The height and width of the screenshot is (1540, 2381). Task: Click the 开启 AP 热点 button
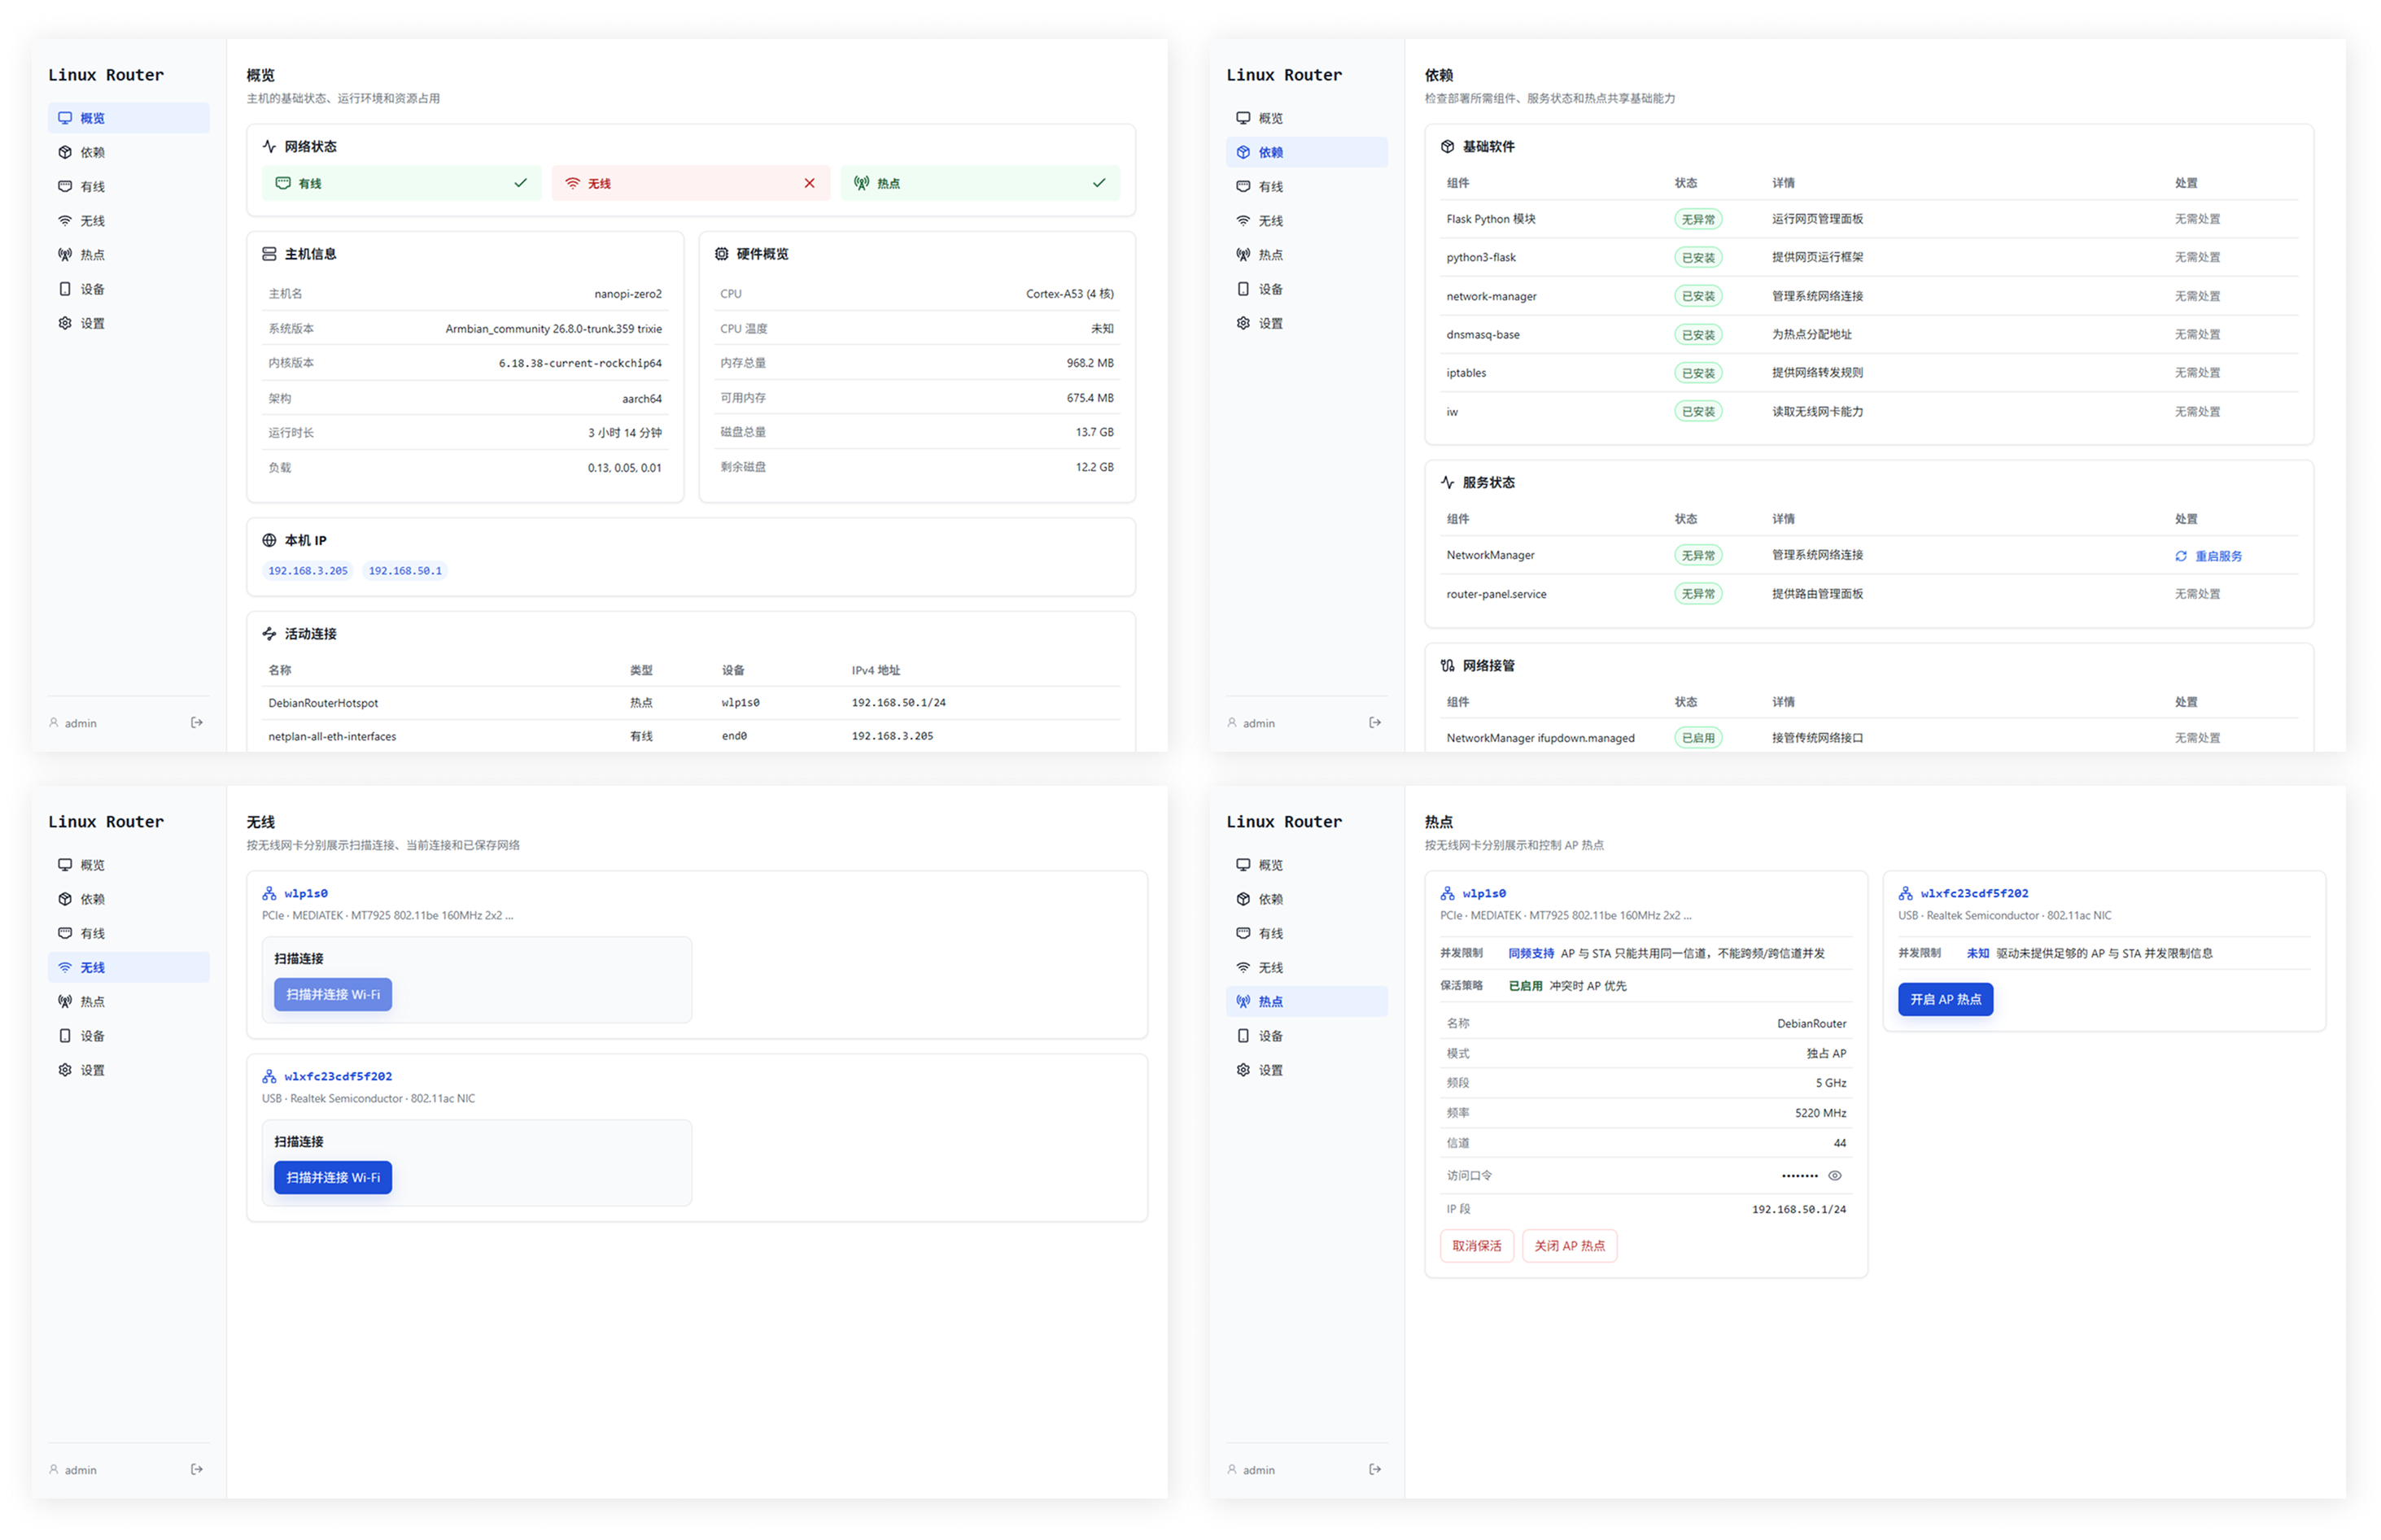[1945, 999]
